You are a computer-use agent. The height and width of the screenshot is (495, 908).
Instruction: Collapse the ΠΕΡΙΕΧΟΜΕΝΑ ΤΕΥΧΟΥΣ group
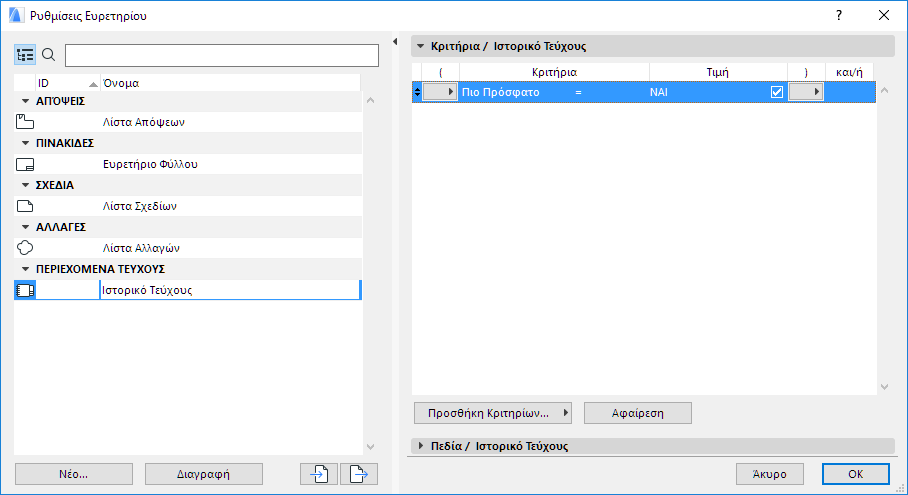(x=25, y=269)
